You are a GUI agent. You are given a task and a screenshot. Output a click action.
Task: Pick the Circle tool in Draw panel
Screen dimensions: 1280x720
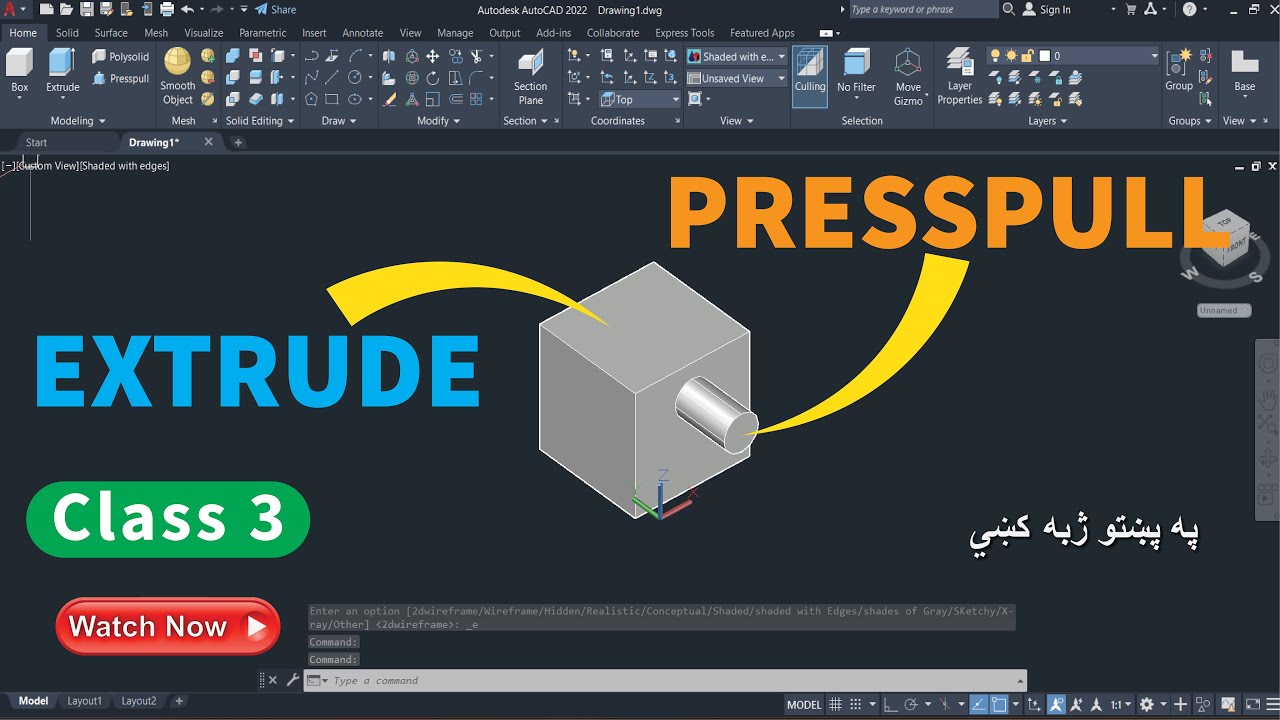coord(355,78)
